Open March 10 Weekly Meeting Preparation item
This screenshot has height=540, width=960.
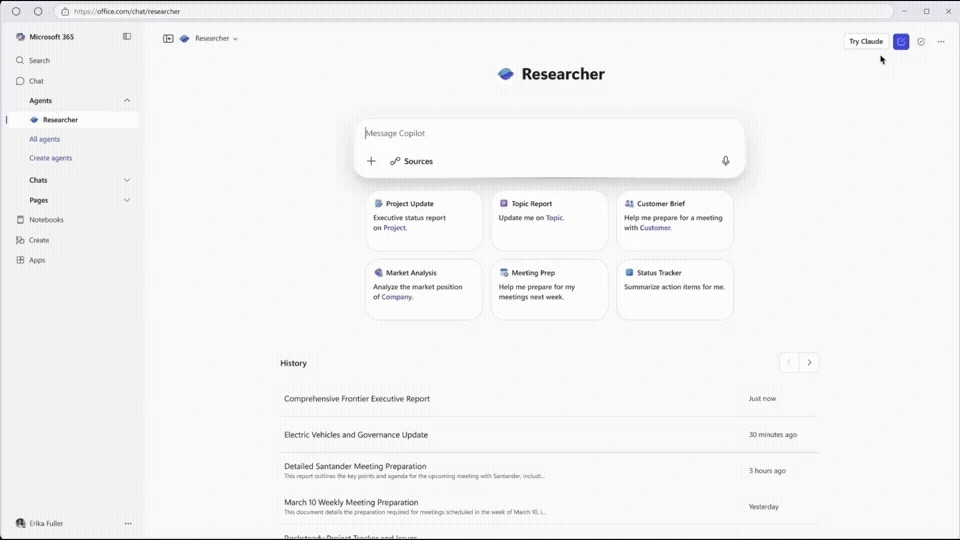[x=549, y=507]
